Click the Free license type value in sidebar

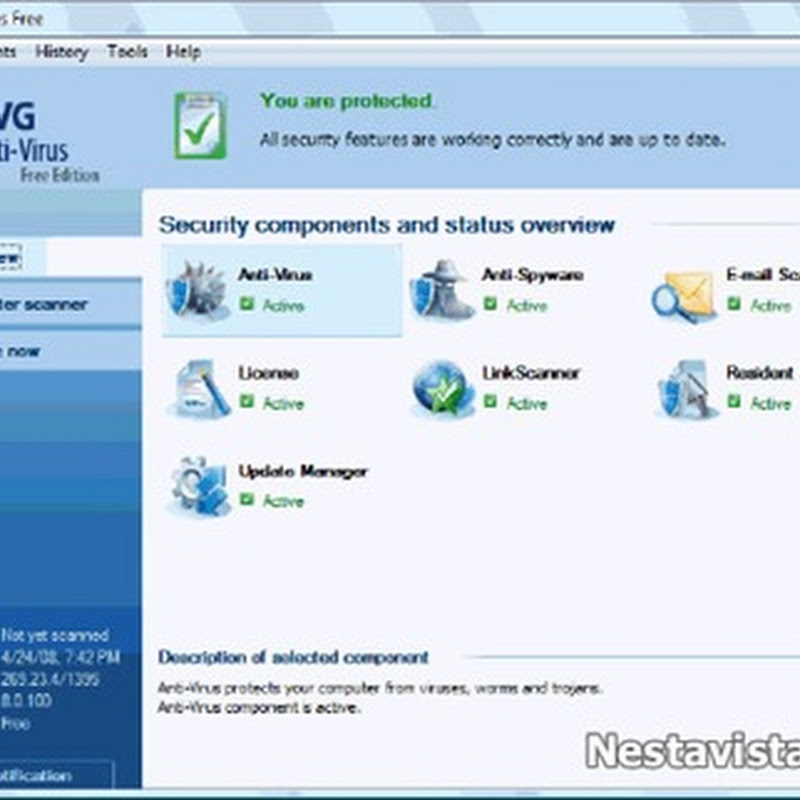coord(15,723)
